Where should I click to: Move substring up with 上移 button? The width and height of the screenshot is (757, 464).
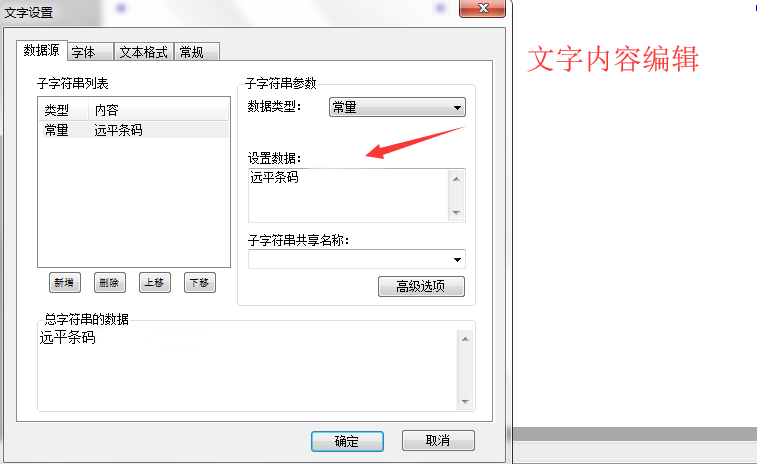155,282
